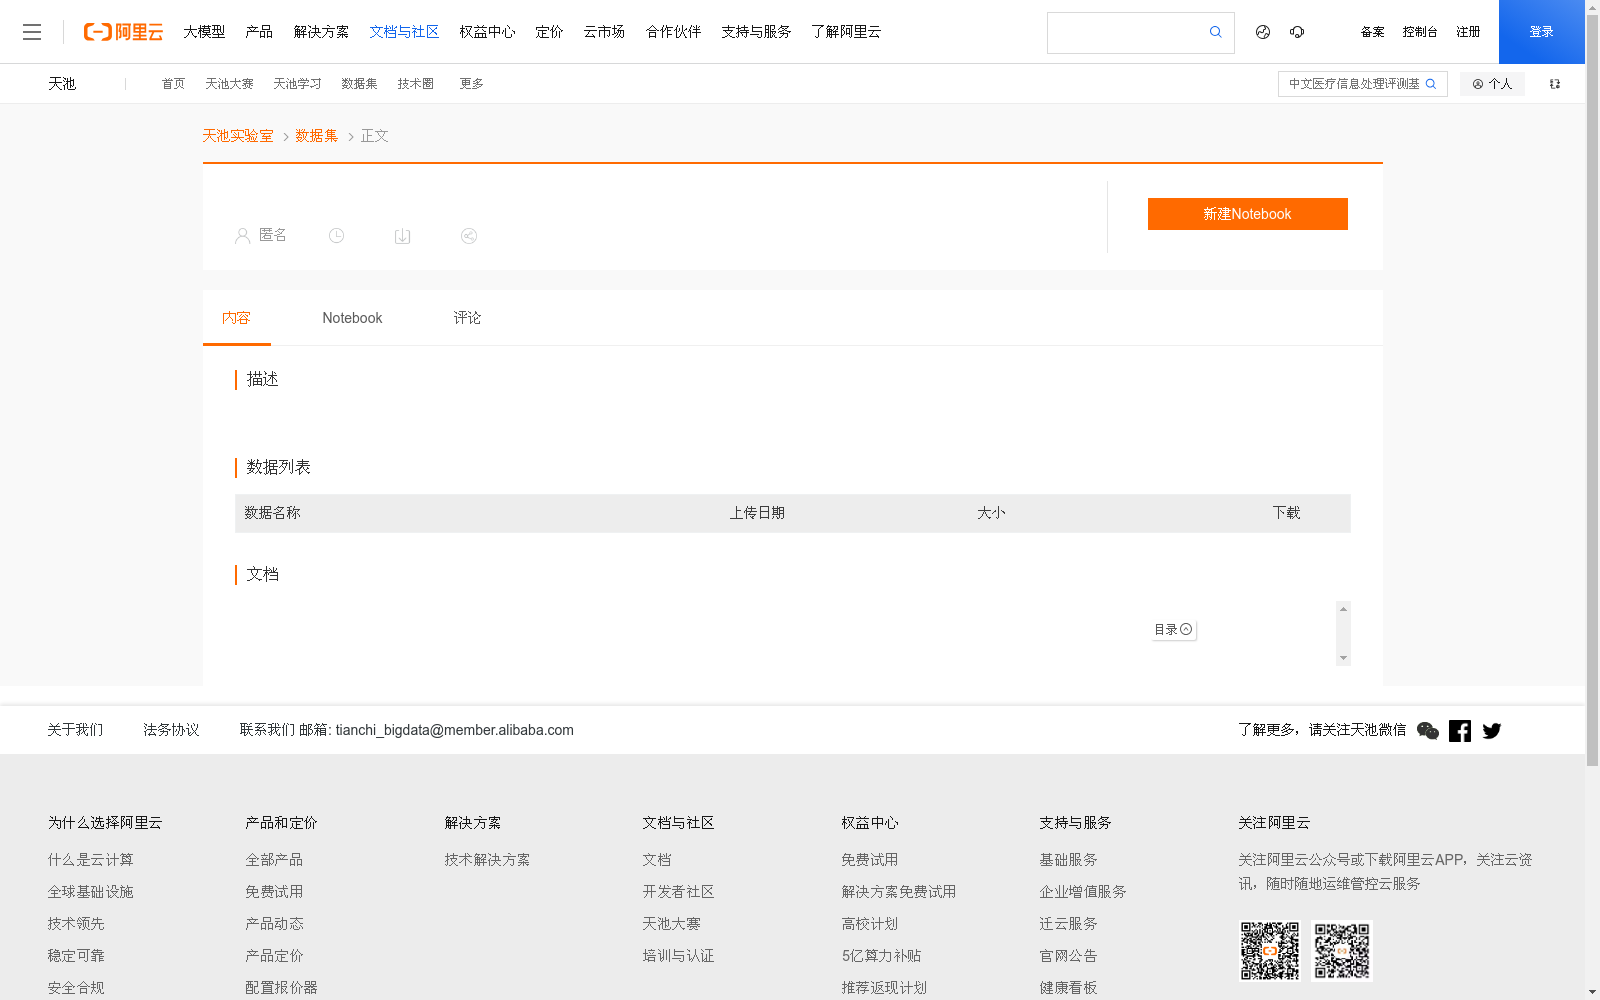Viewport: 1600px width, 1000px height.
Task: Click the headset customer support icon
Action: [x=1297, y=32]
